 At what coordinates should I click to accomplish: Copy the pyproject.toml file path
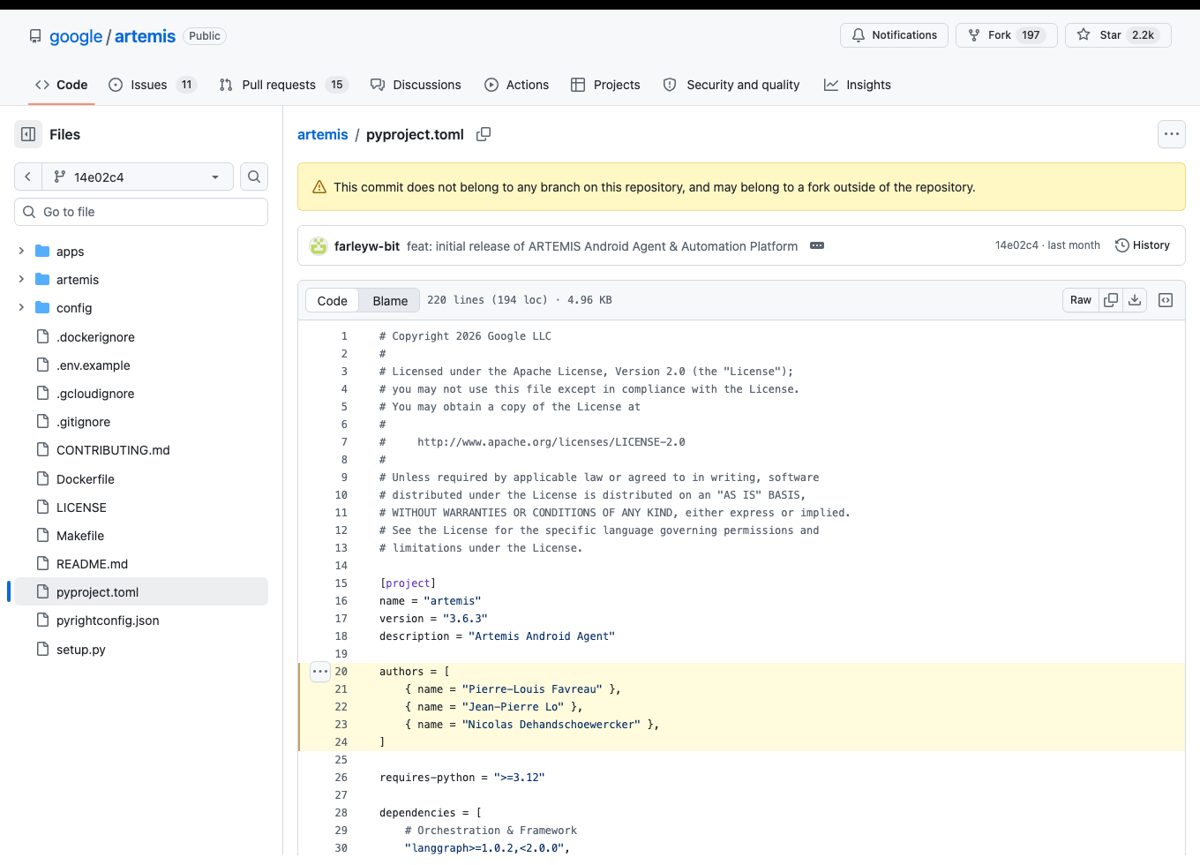click(483, 134)
